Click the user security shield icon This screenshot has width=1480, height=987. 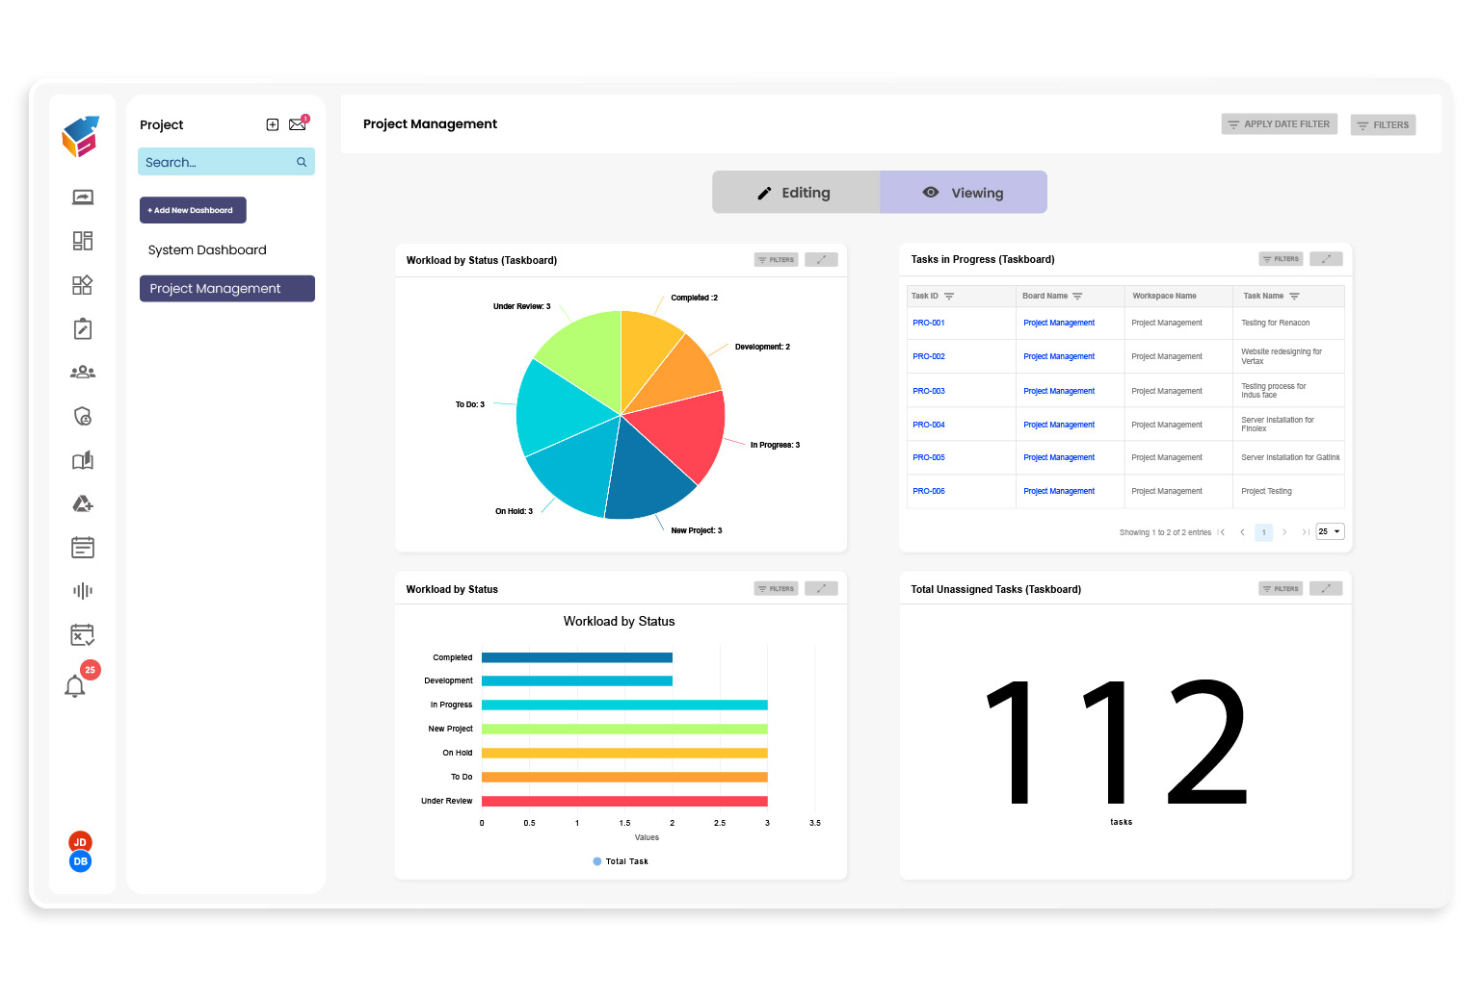pyautogui.click(x=82, y=416)
